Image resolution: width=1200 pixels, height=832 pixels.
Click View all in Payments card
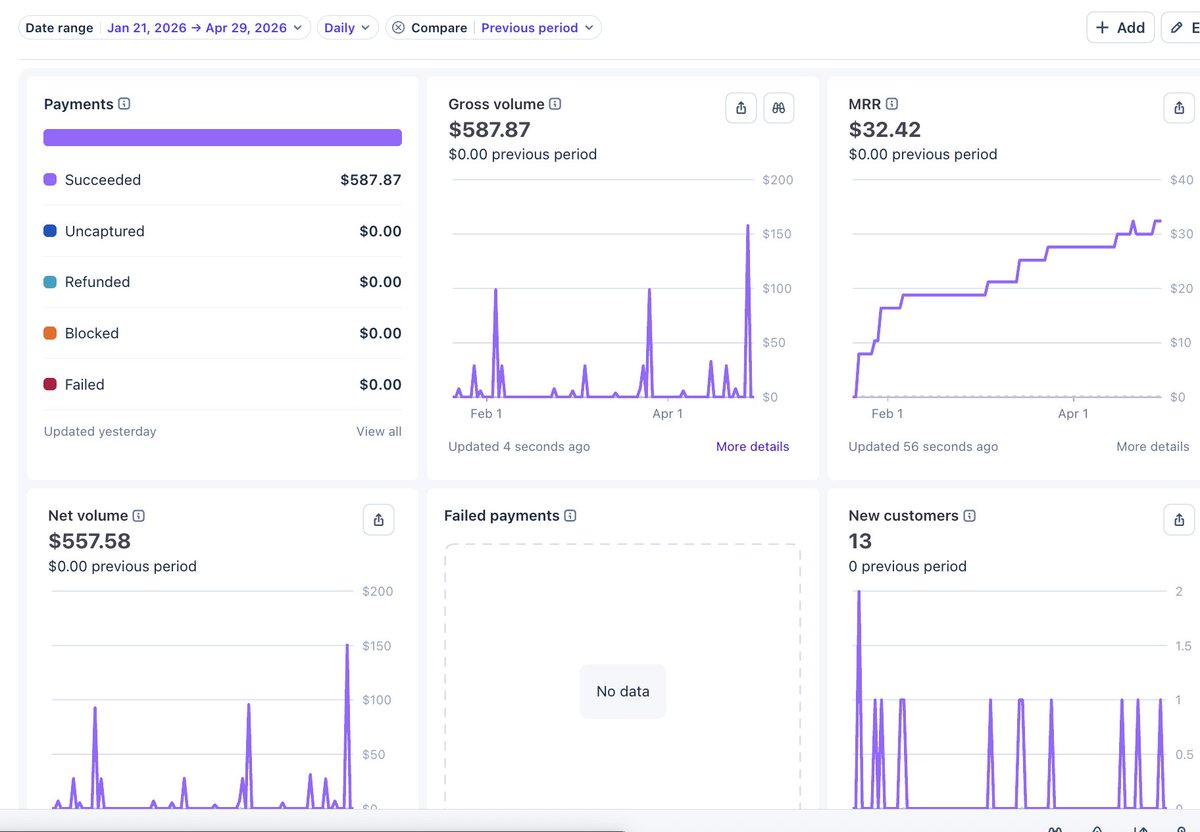pyautogui.click(x=379, y=432)
